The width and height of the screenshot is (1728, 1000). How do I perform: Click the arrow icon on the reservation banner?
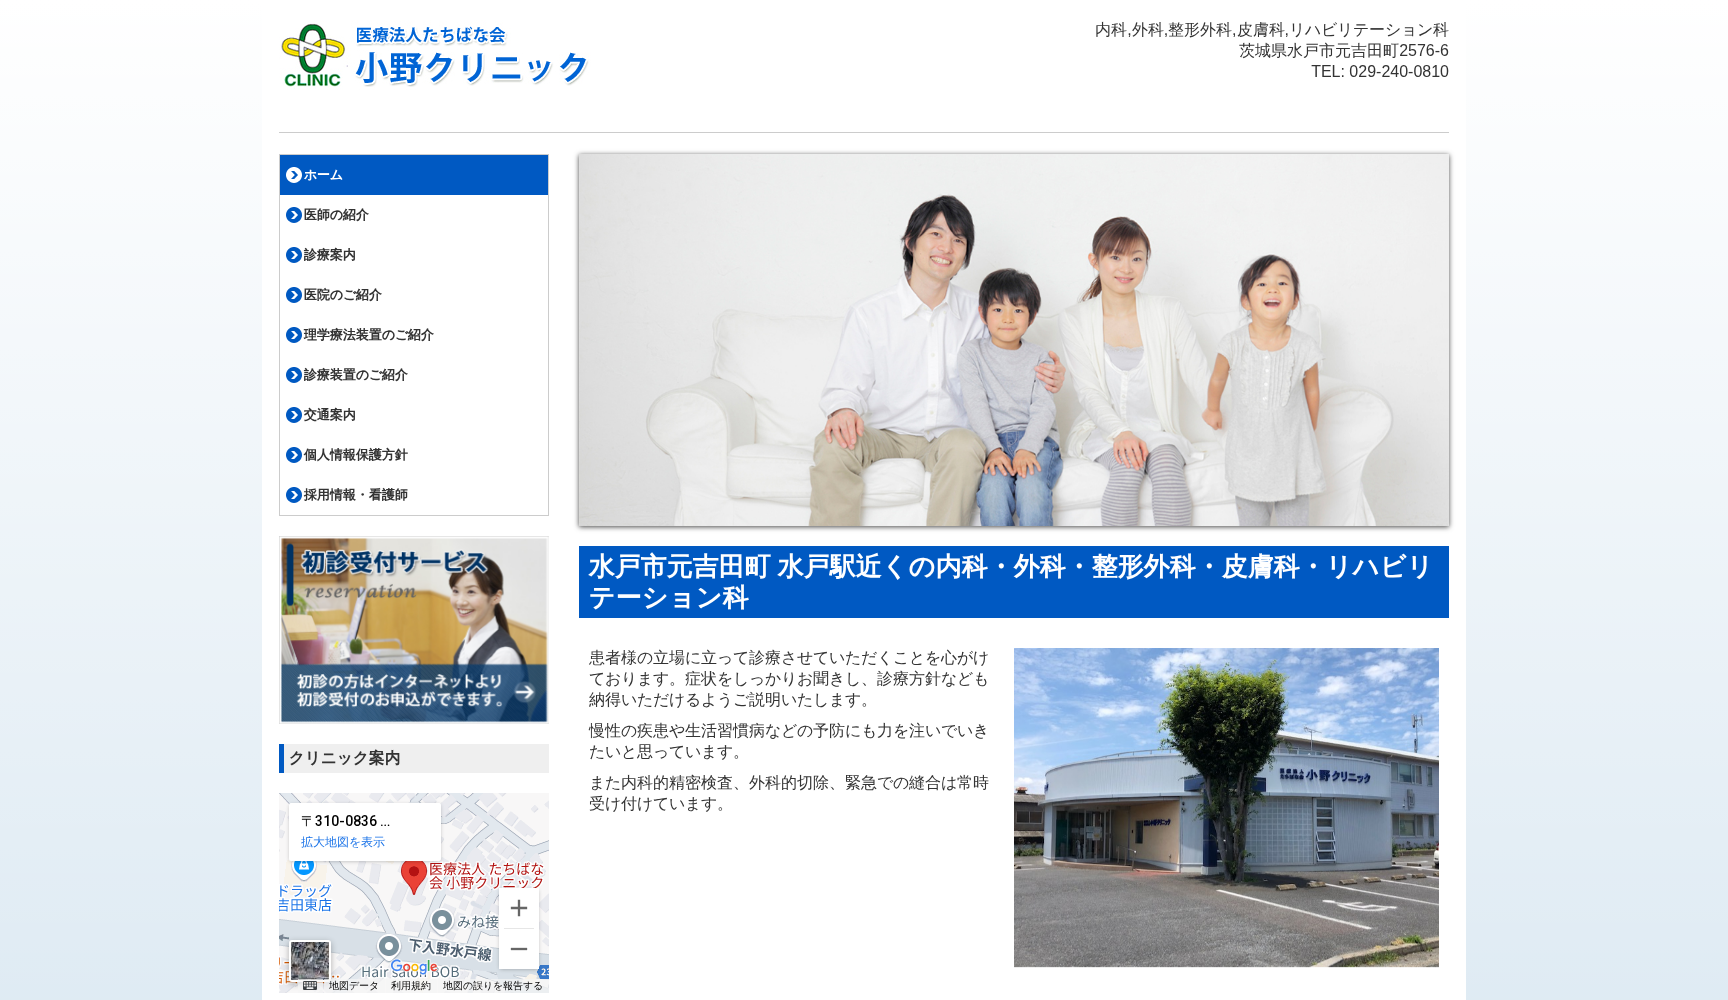click(527, 690)
